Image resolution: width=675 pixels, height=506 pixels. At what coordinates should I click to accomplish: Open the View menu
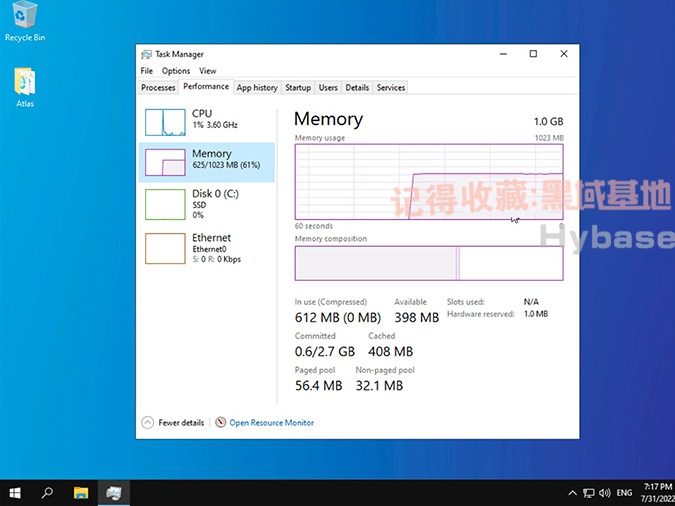pos(207,71)
